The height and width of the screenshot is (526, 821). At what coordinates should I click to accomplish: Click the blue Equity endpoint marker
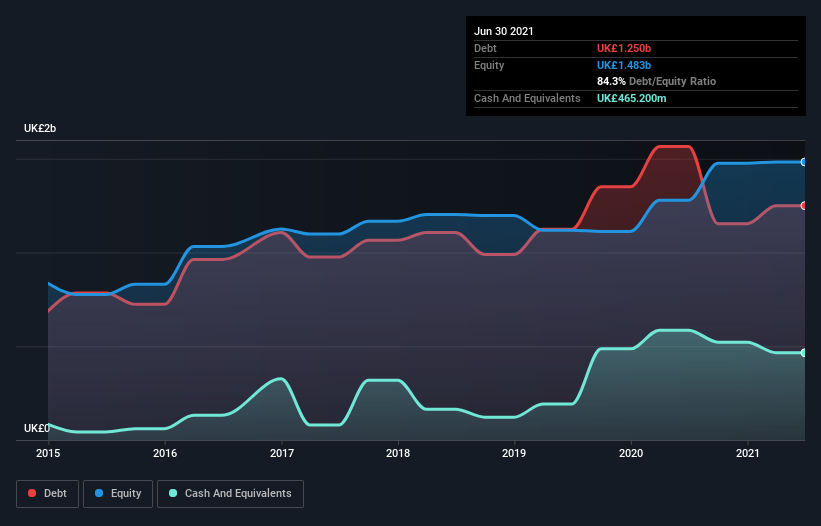click(x=804, y=162)
